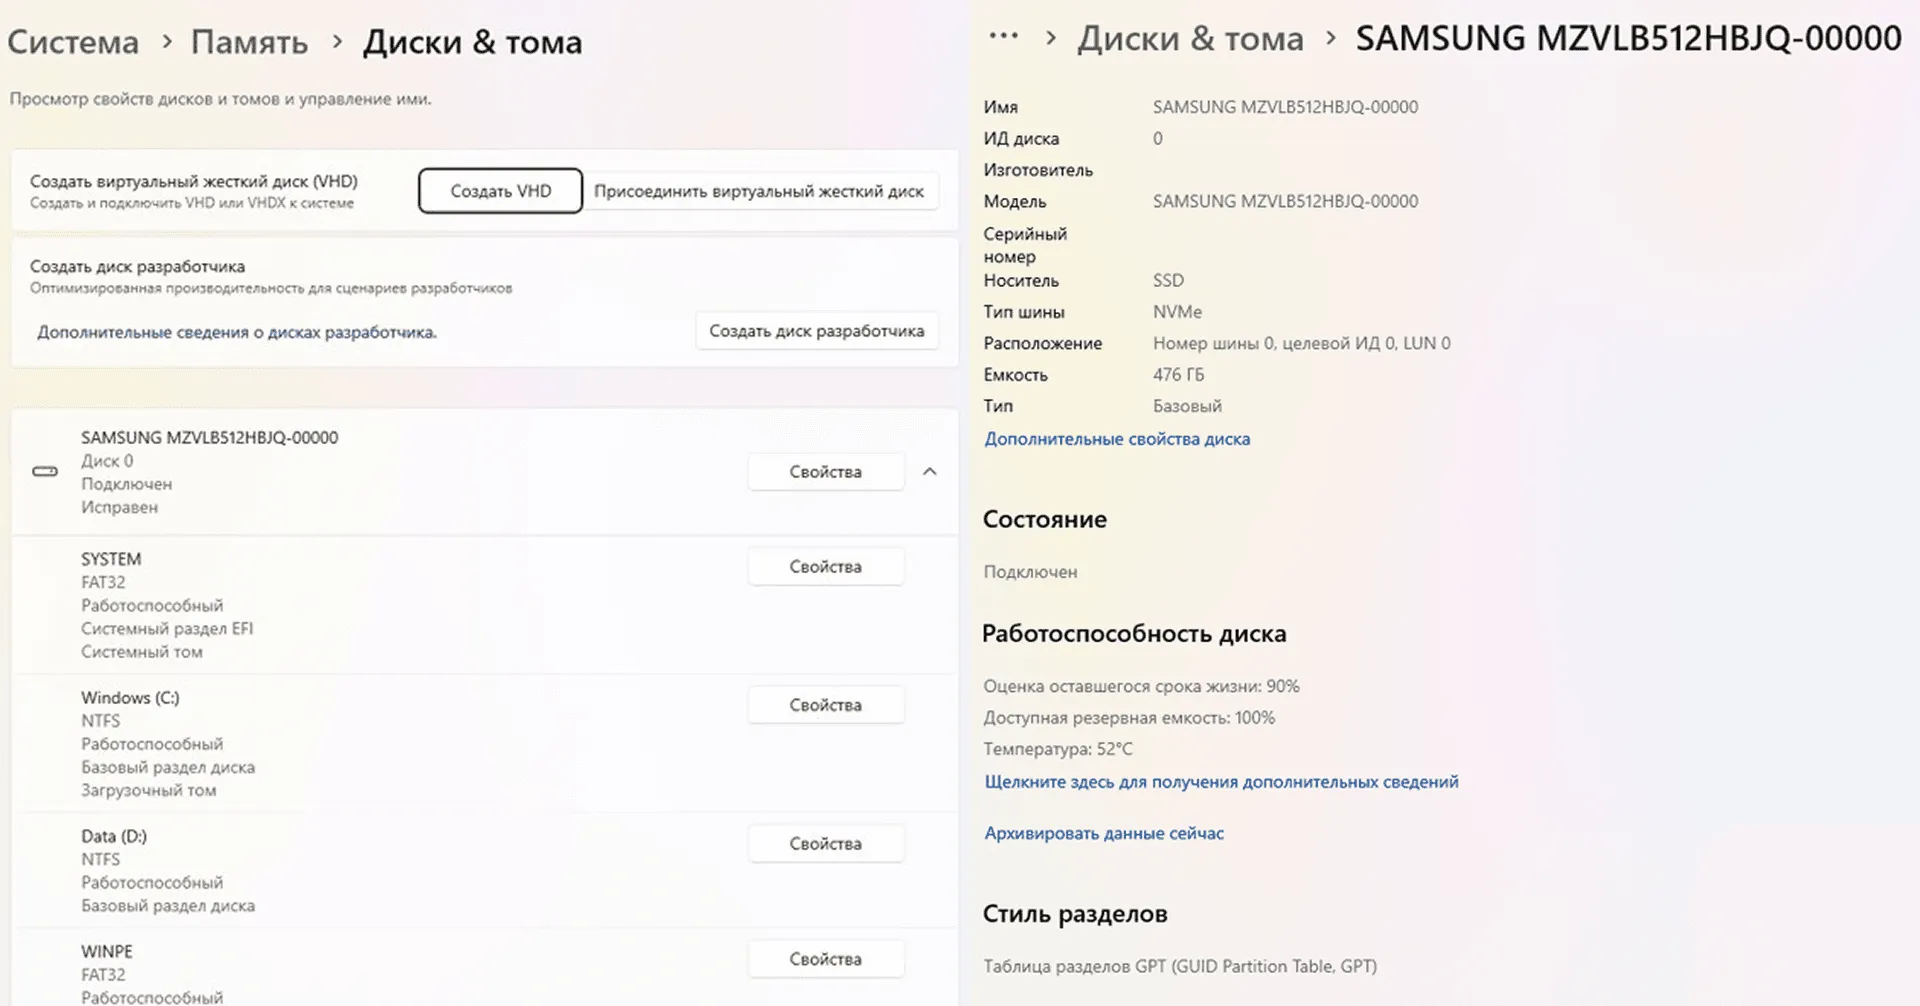Viewport: 1920px width, 1006px height.
Task: Click Присоединить виртуальный жесткий диск
Action: pyautogui.click(x=761, y=190)
